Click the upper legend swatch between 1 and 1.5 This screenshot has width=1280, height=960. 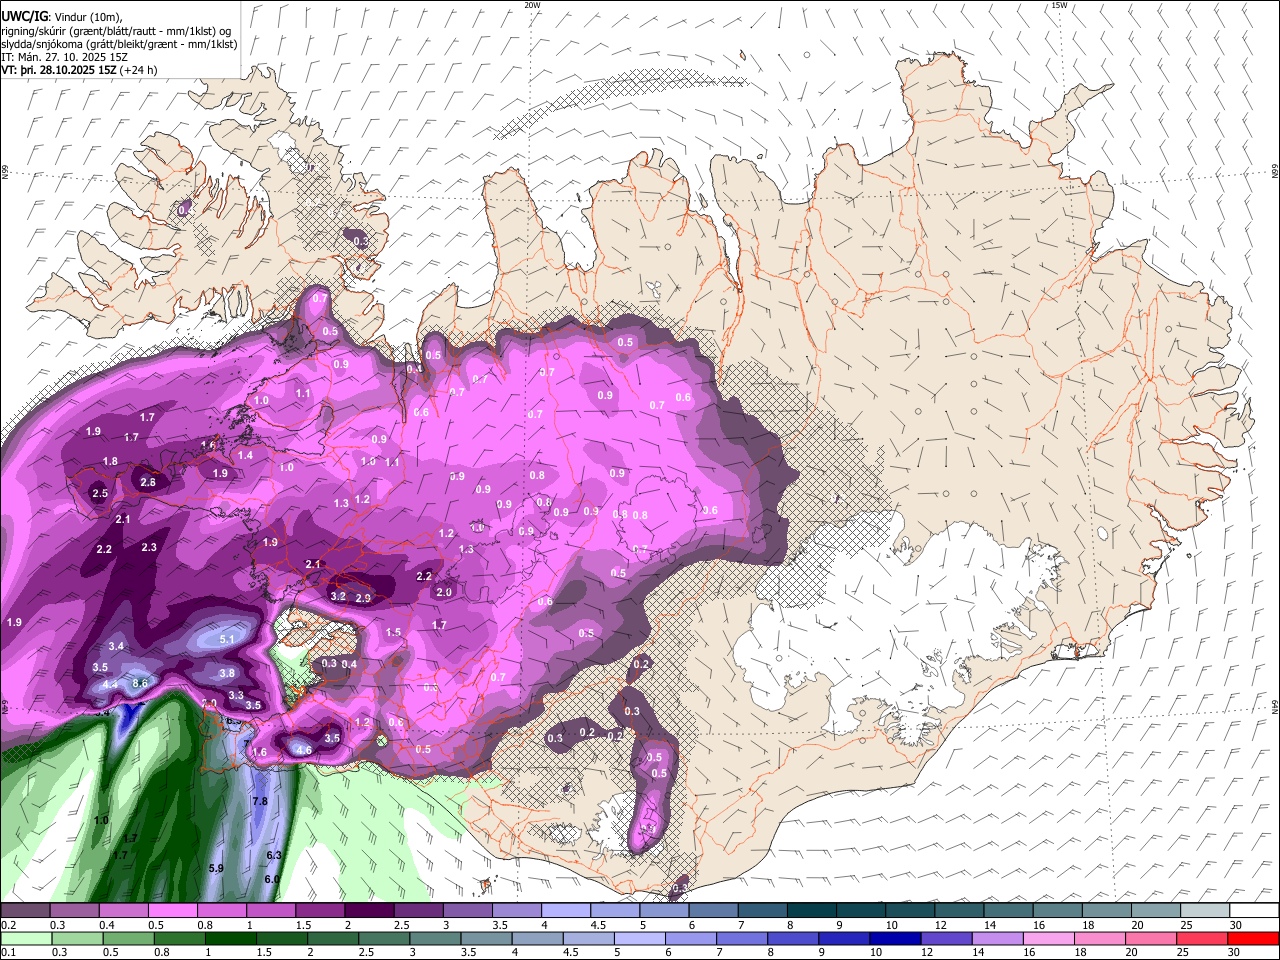click(270, 911)
